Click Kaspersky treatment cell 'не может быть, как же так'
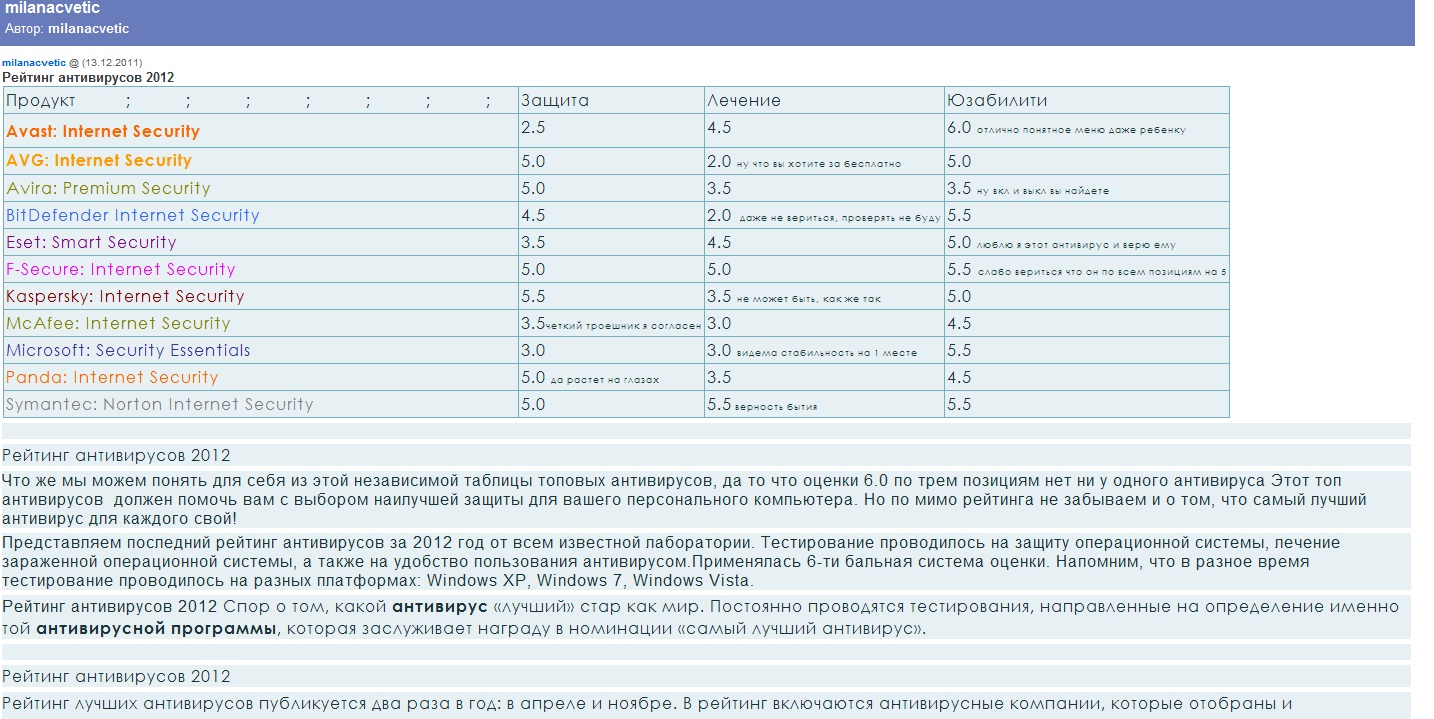1434x719 pixels. coord(824,296)
